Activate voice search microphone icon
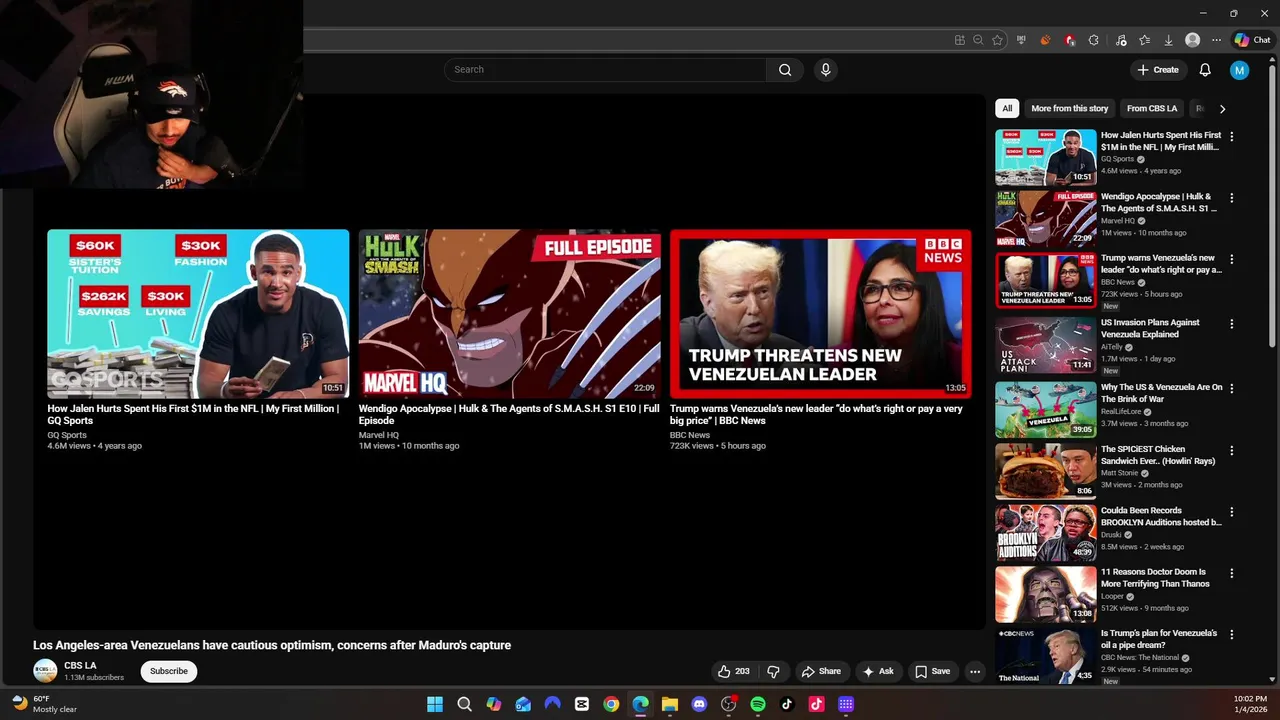The width and height of the screenshot is (1280, 720). [825, 70]
